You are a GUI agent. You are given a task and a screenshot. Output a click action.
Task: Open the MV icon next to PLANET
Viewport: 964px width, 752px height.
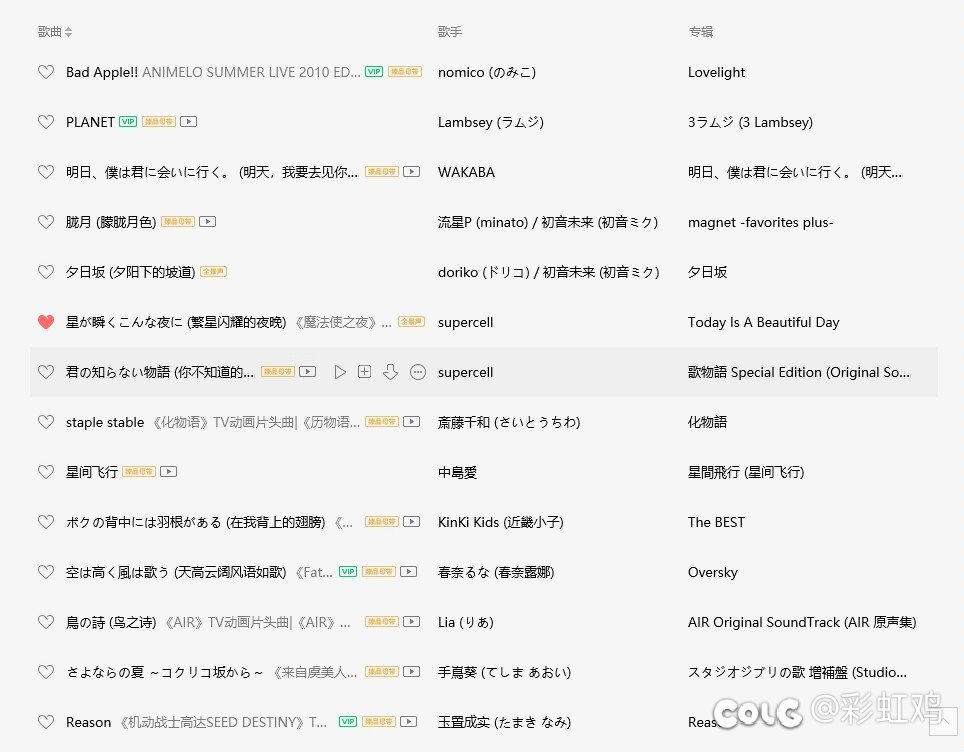[x=189, y=122]
